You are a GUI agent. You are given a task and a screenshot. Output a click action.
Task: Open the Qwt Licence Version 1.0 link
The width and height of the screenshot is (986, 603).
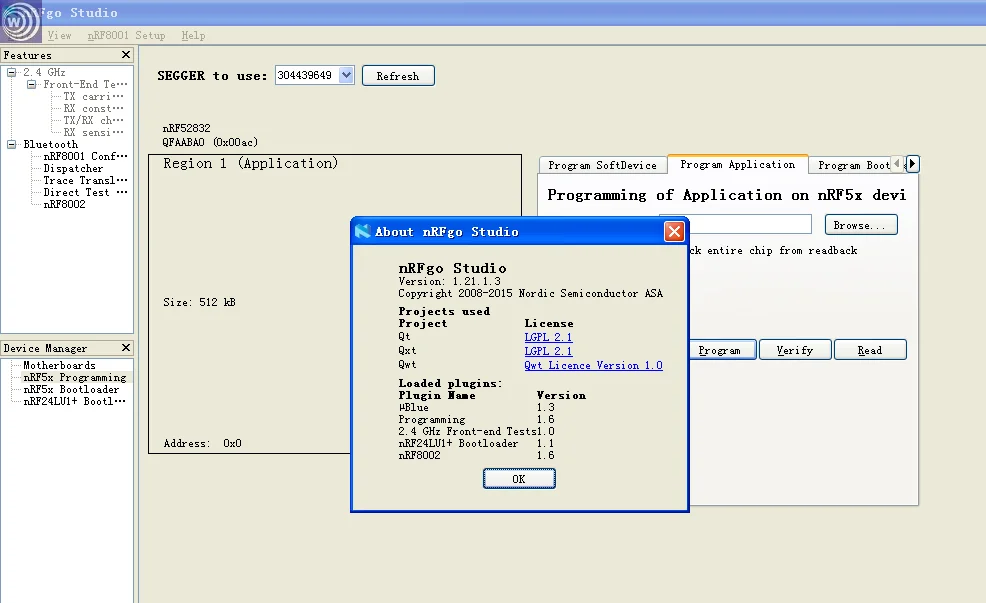click(594, 365)
